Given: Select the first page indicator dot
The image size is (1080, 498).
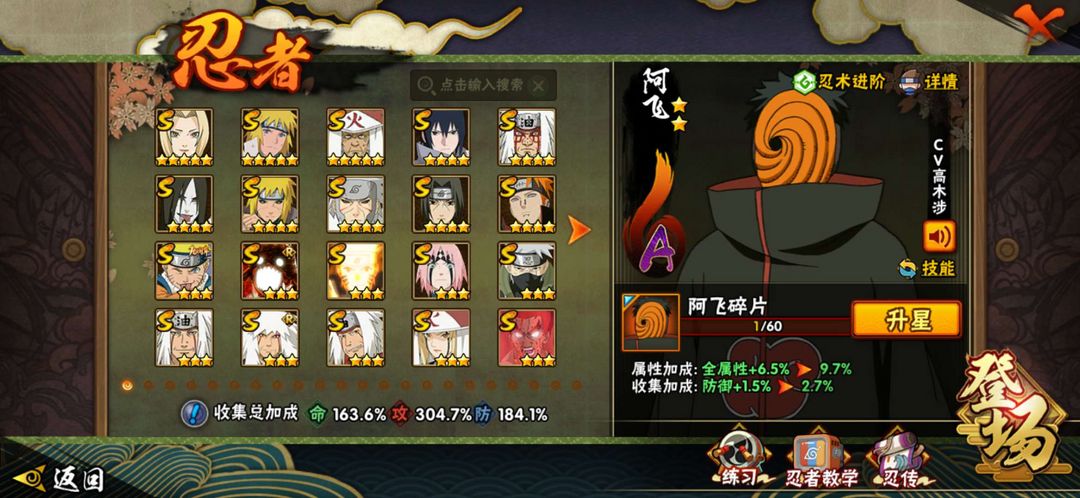Looking at the screenshot, I should click(127, 384).
